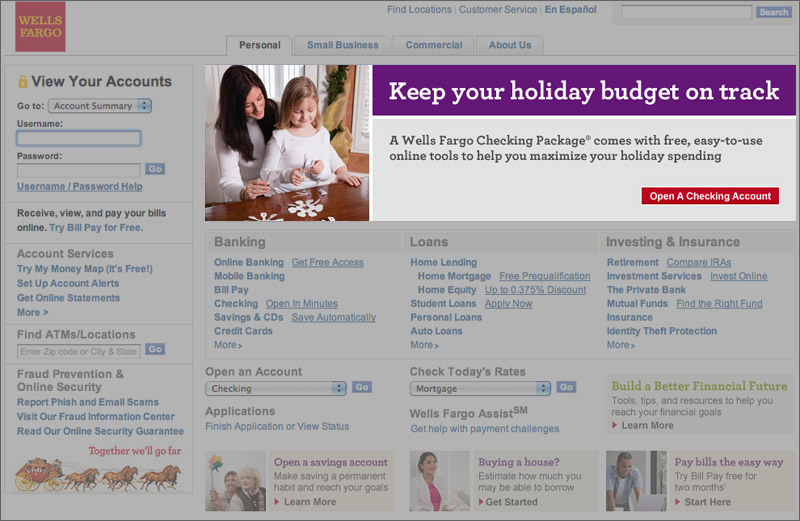Viewport: 800px width, 521px height.
Task: Click Learn More under Build a Better Financial Future
Action: point(647,426)
